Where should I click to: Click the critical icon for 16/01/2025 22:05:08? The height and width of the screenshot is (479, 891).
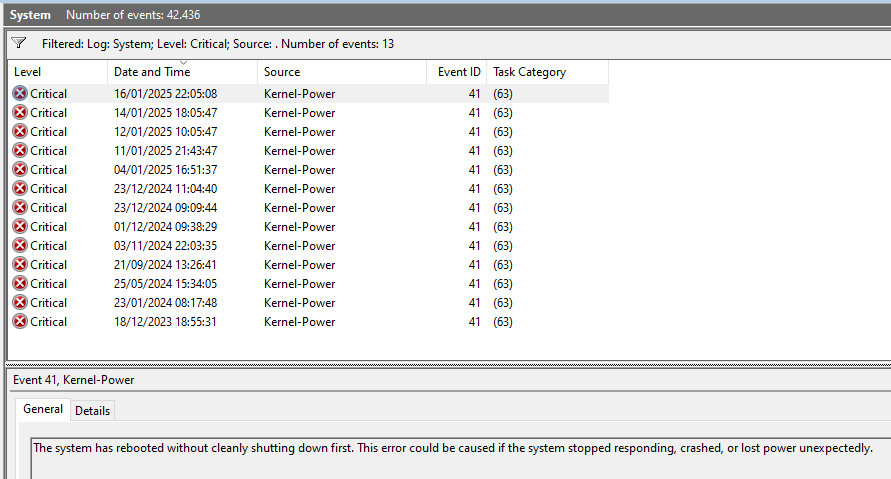(20, 93)
